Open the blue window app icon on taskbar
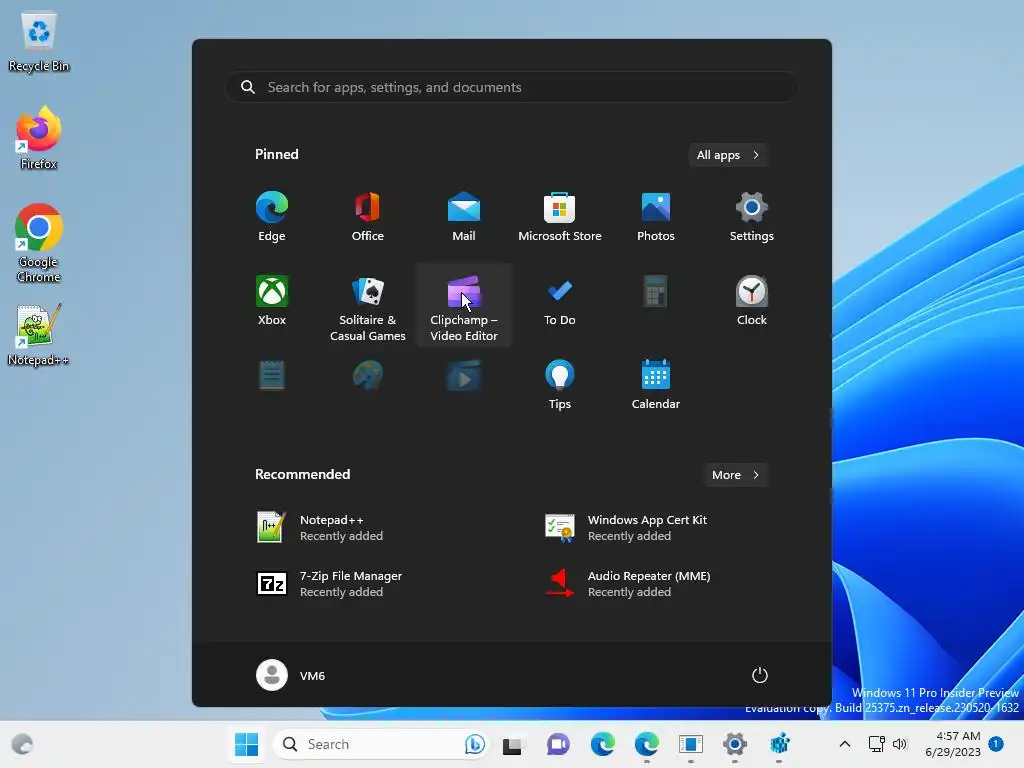 point(690,744)
